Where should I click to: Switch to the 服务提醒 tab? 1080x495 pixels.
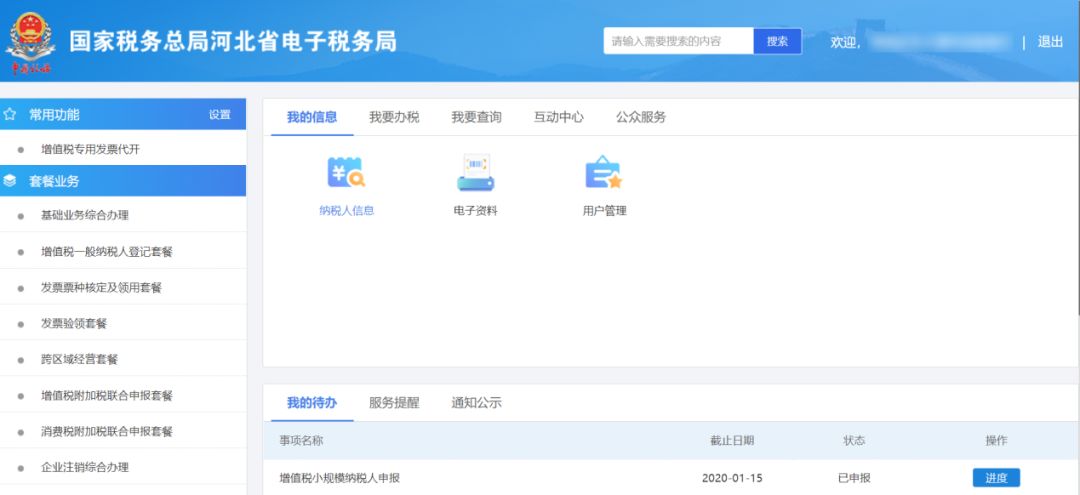coord(394,403)
